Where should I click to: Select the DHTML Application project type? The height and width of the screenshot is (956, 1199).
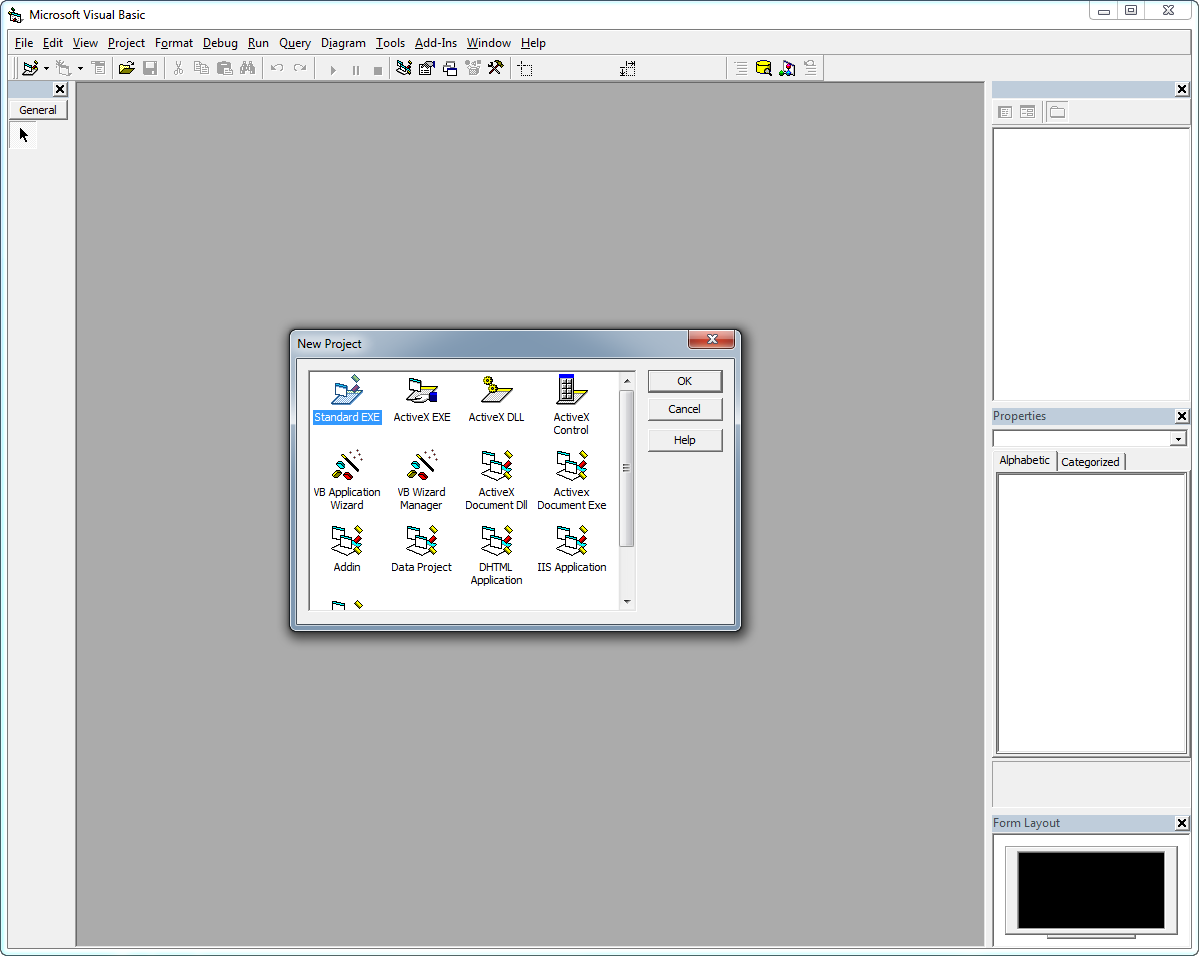(x=496, y=555)
